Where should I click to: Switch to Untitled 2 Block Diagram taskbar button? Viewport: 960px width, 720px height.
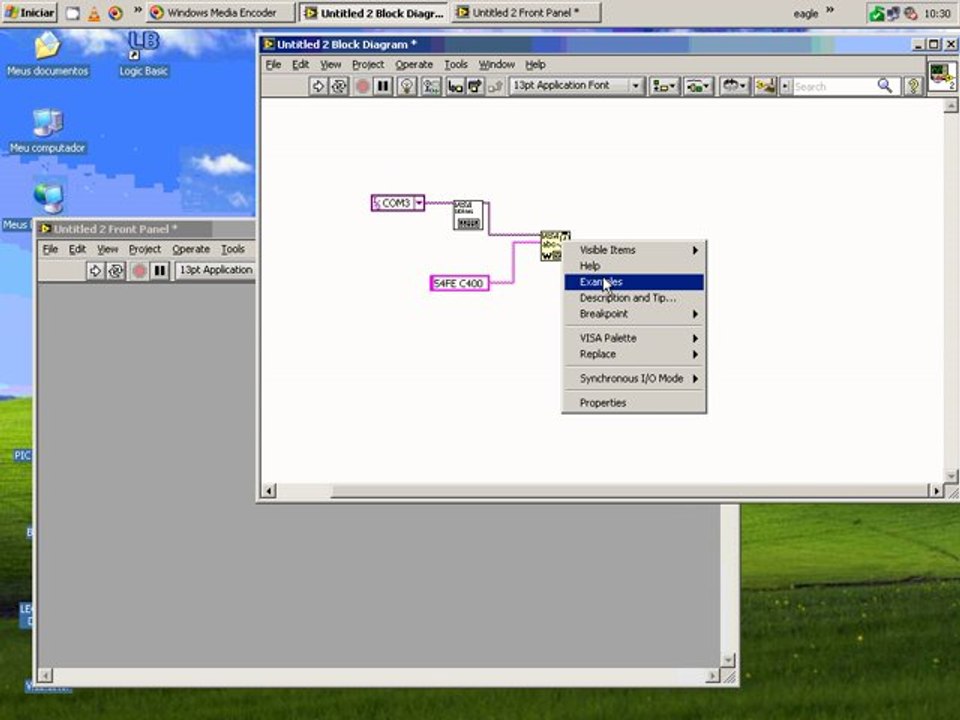tap(374, 12)
